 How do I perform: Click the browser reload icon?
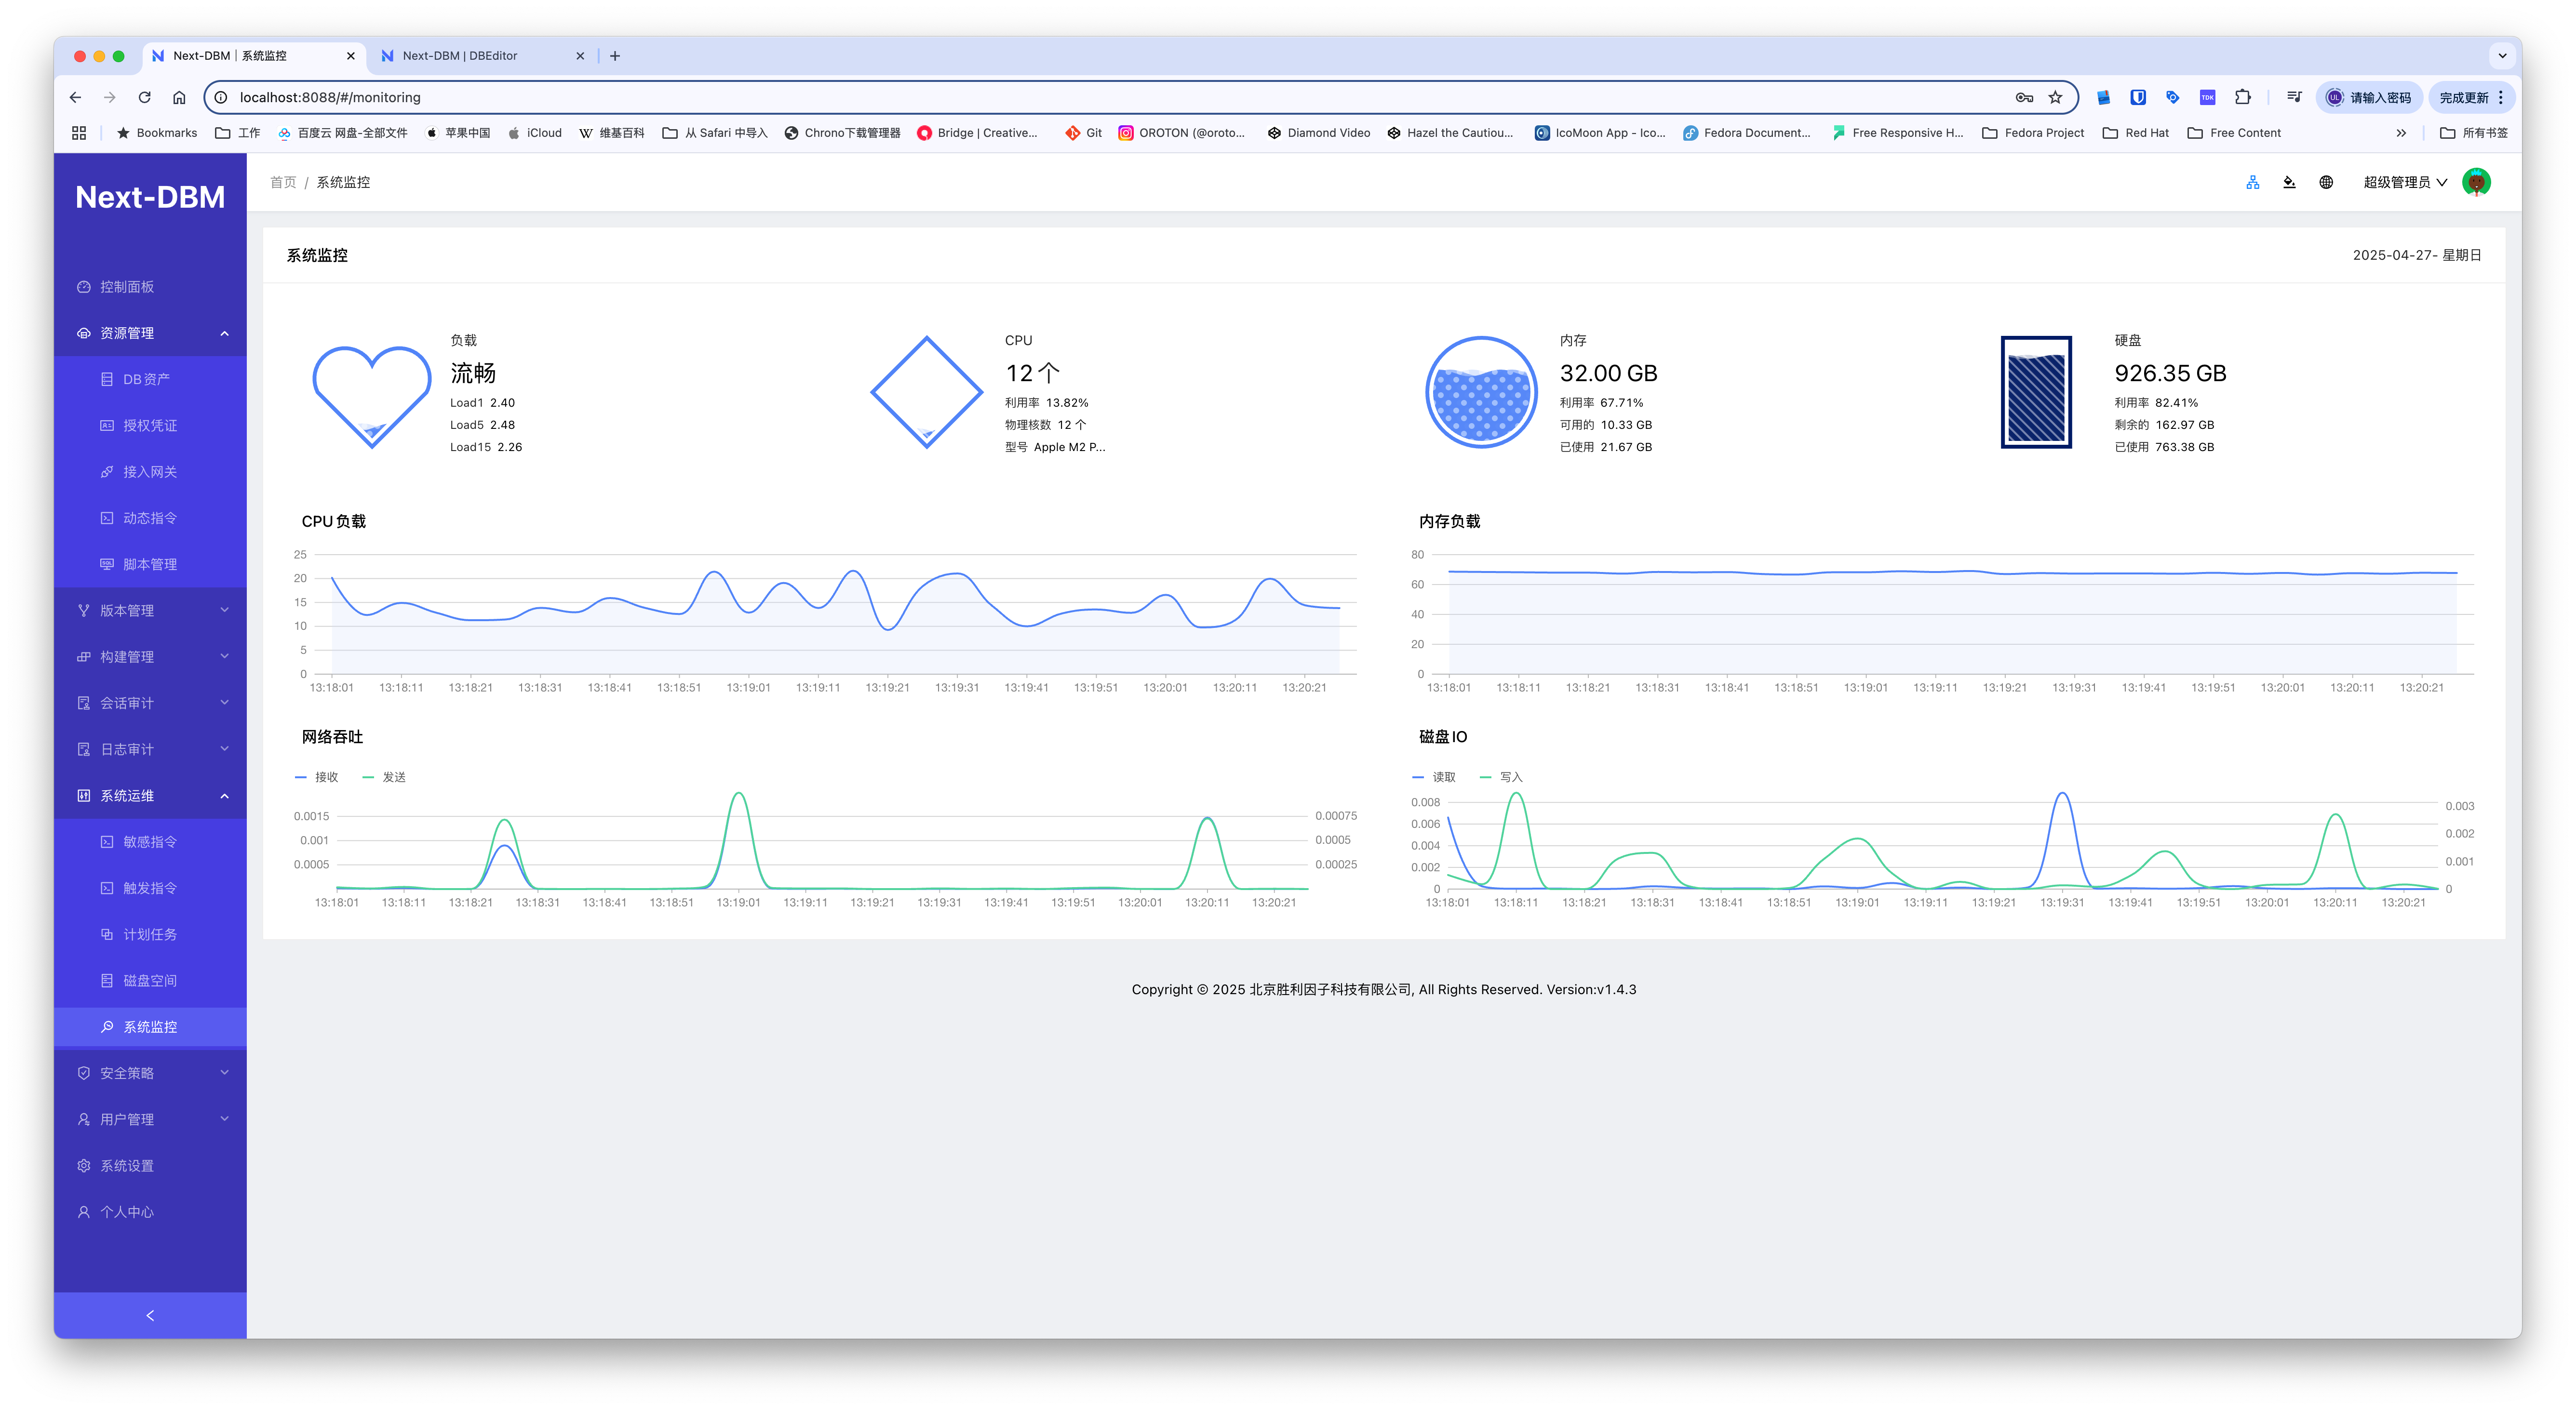click(144, 97)
